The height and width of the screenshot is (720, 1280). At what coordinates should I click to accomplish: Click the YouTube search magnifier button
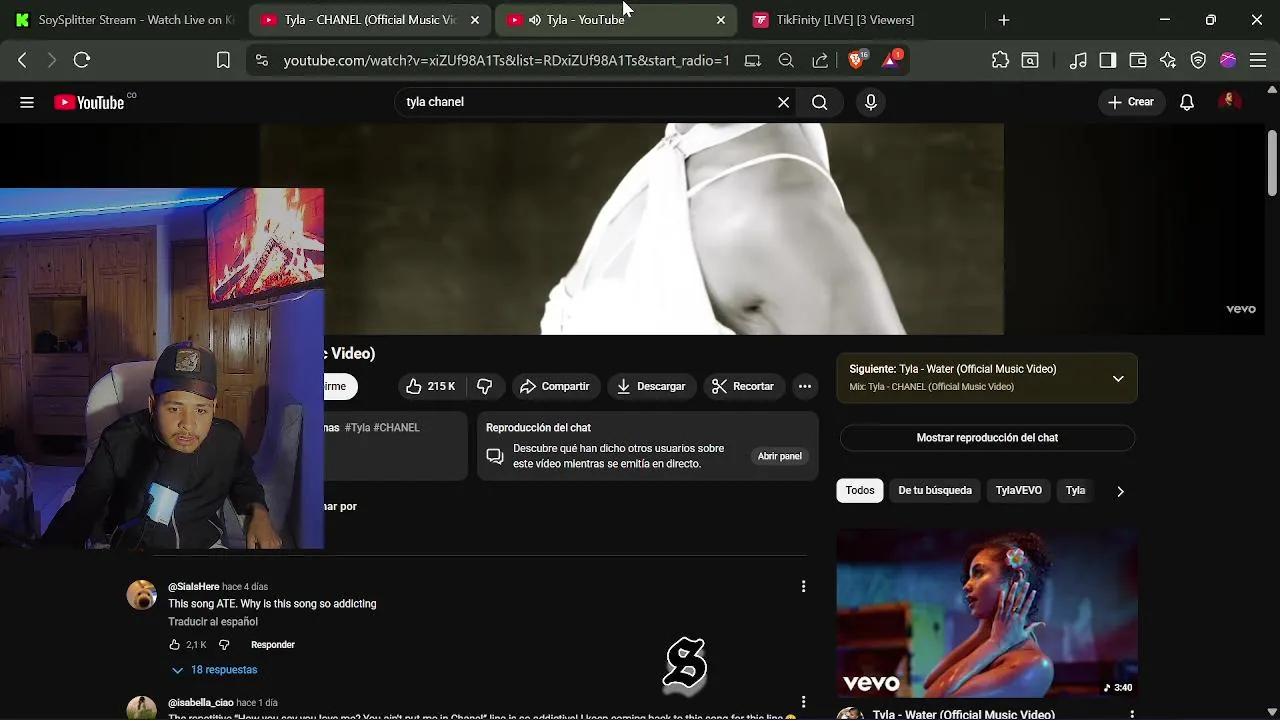819,102
